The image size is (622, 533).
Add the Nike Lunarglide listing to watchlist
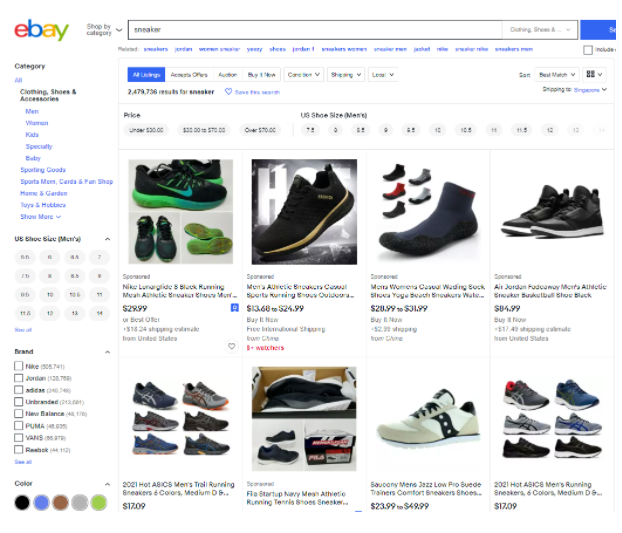pyautogui.click(x=232, y=347)
